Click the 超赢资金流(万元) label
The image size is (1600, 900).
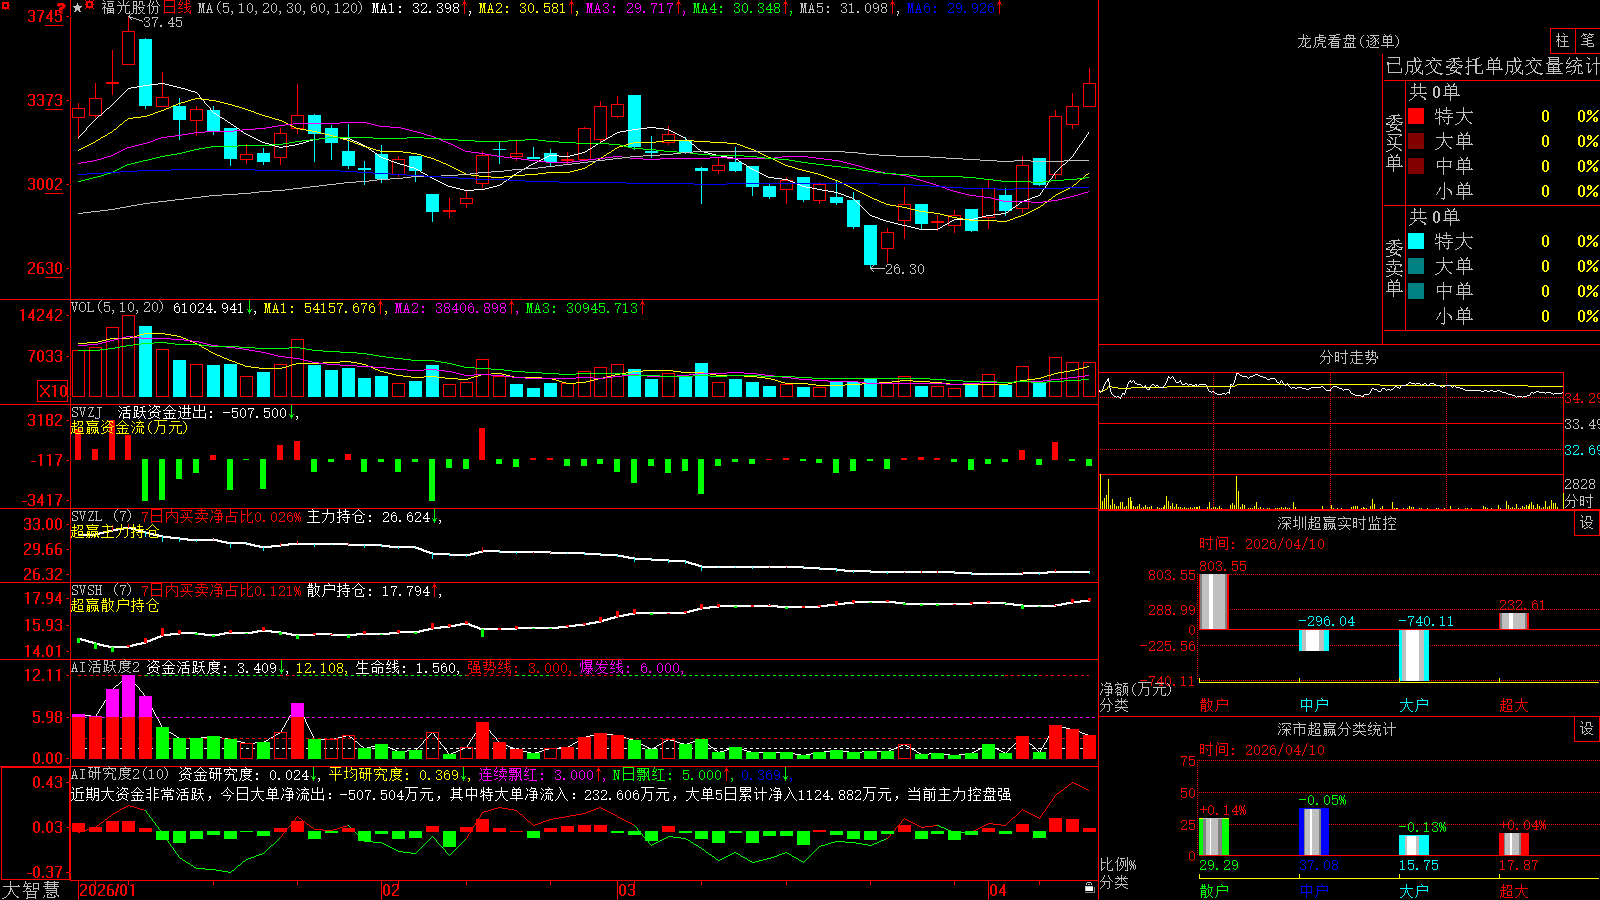click(129, 427)
